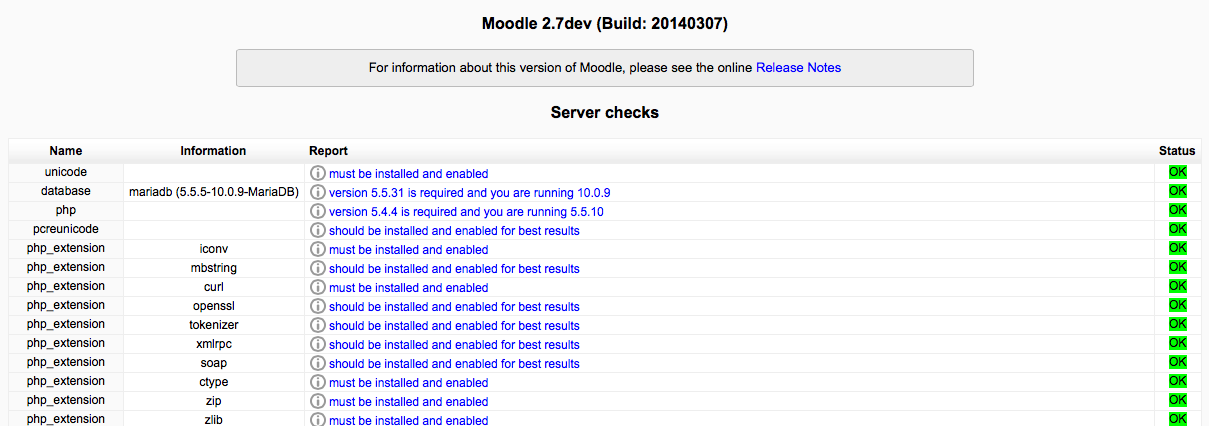Click the OK status in the tokenizer row
This screenshot has width=1209, height=426.
point(1177,325)
